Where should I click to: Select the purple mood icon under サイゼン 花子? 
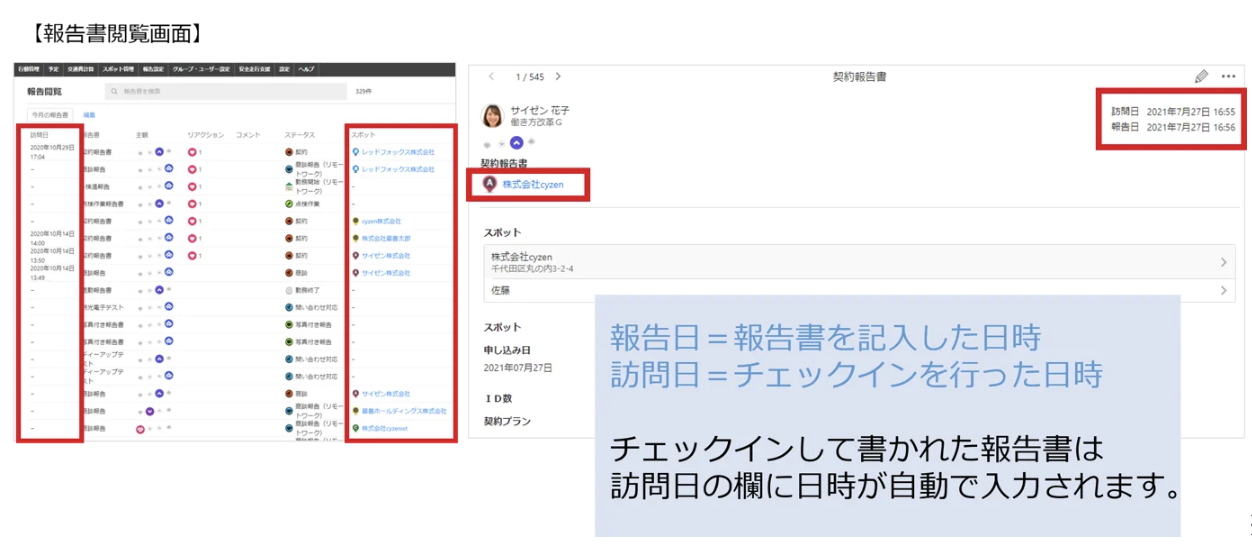(516, 143)
